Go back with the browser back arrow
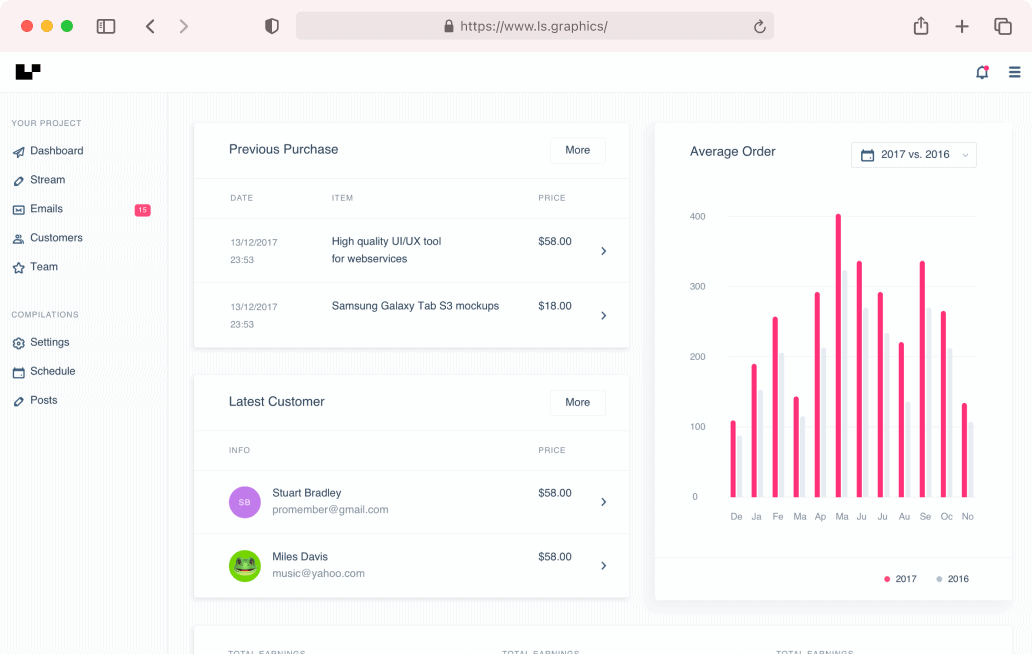The width and height of the screenshot is (1032, 654). click(x=150, y=26)
